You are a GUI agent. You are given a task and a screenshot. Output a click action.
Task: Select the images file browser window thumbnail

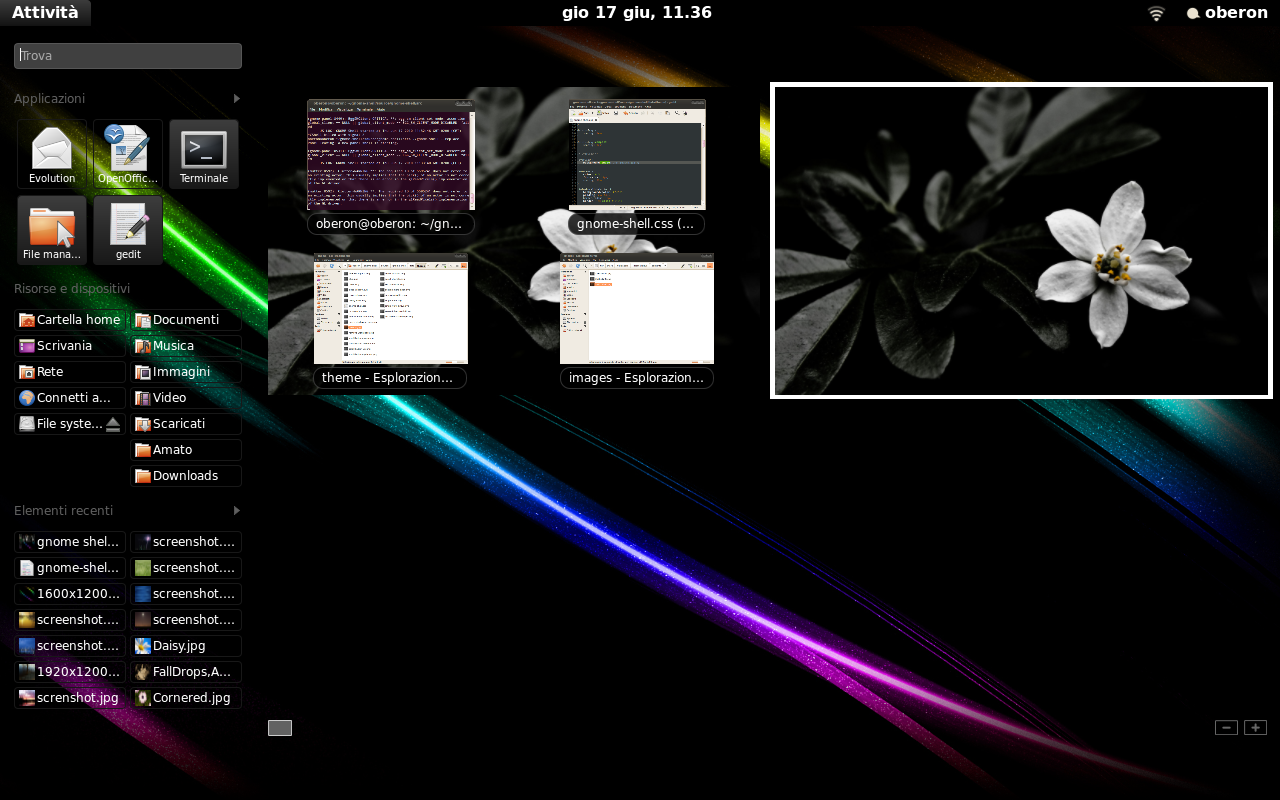click(x=637, y=309)
